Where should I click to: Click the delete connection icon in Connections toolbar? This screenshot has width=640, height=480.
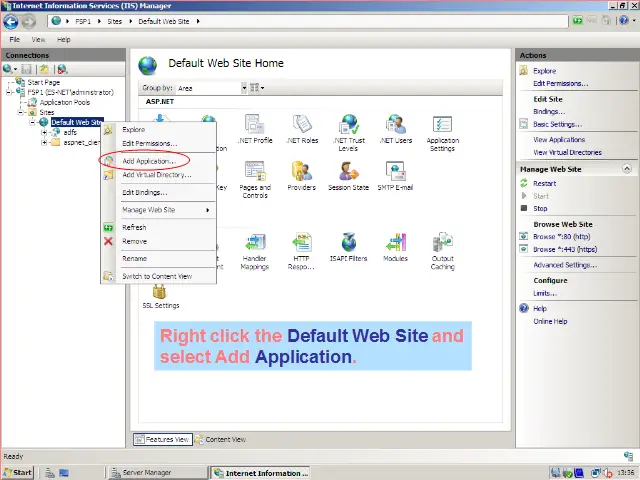pyautogui.click(x=62, y=69)
